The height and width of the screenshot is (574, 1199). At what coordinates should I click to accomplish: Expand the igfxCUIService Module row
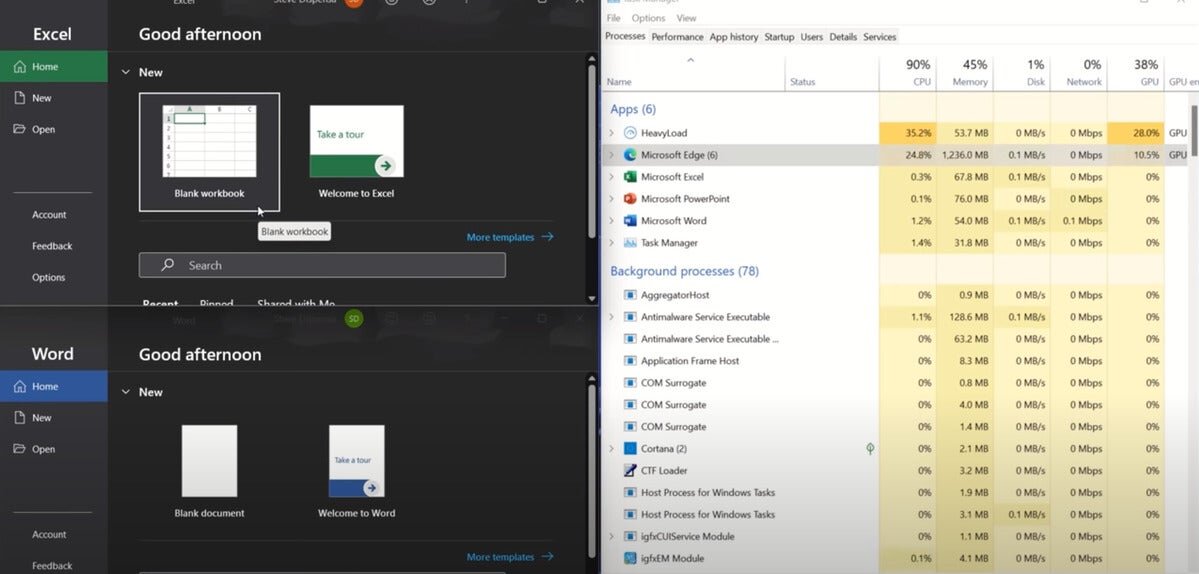pos(611,537)
